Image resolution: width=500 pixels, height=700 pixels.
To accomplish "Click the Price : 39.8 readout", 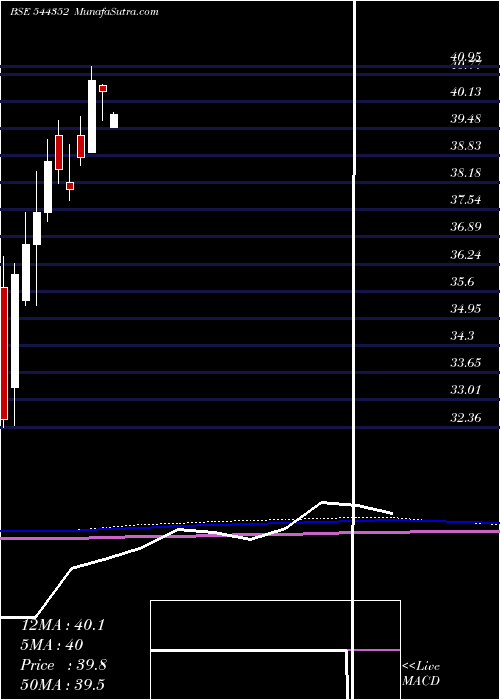I will click(x=63, y=665).
